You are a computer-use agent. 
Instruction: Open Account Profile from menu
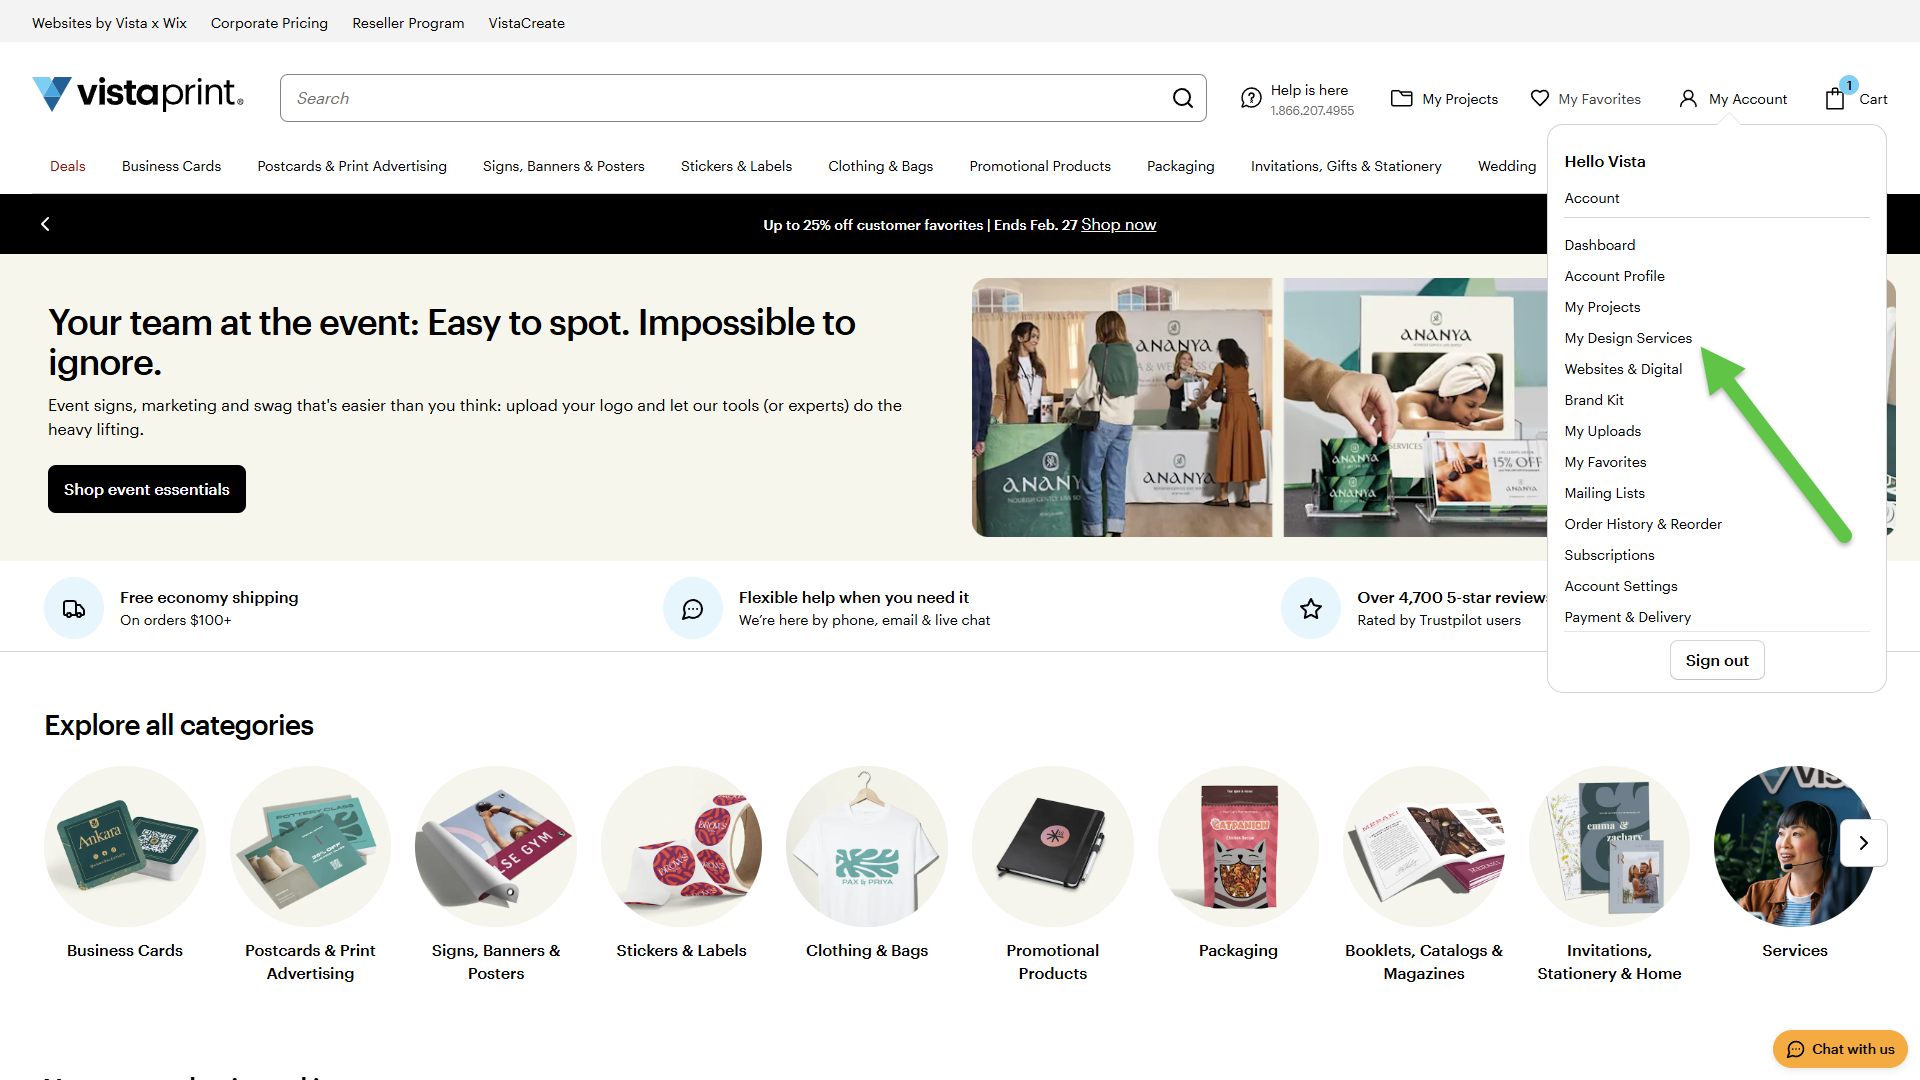pos(1614,276)
